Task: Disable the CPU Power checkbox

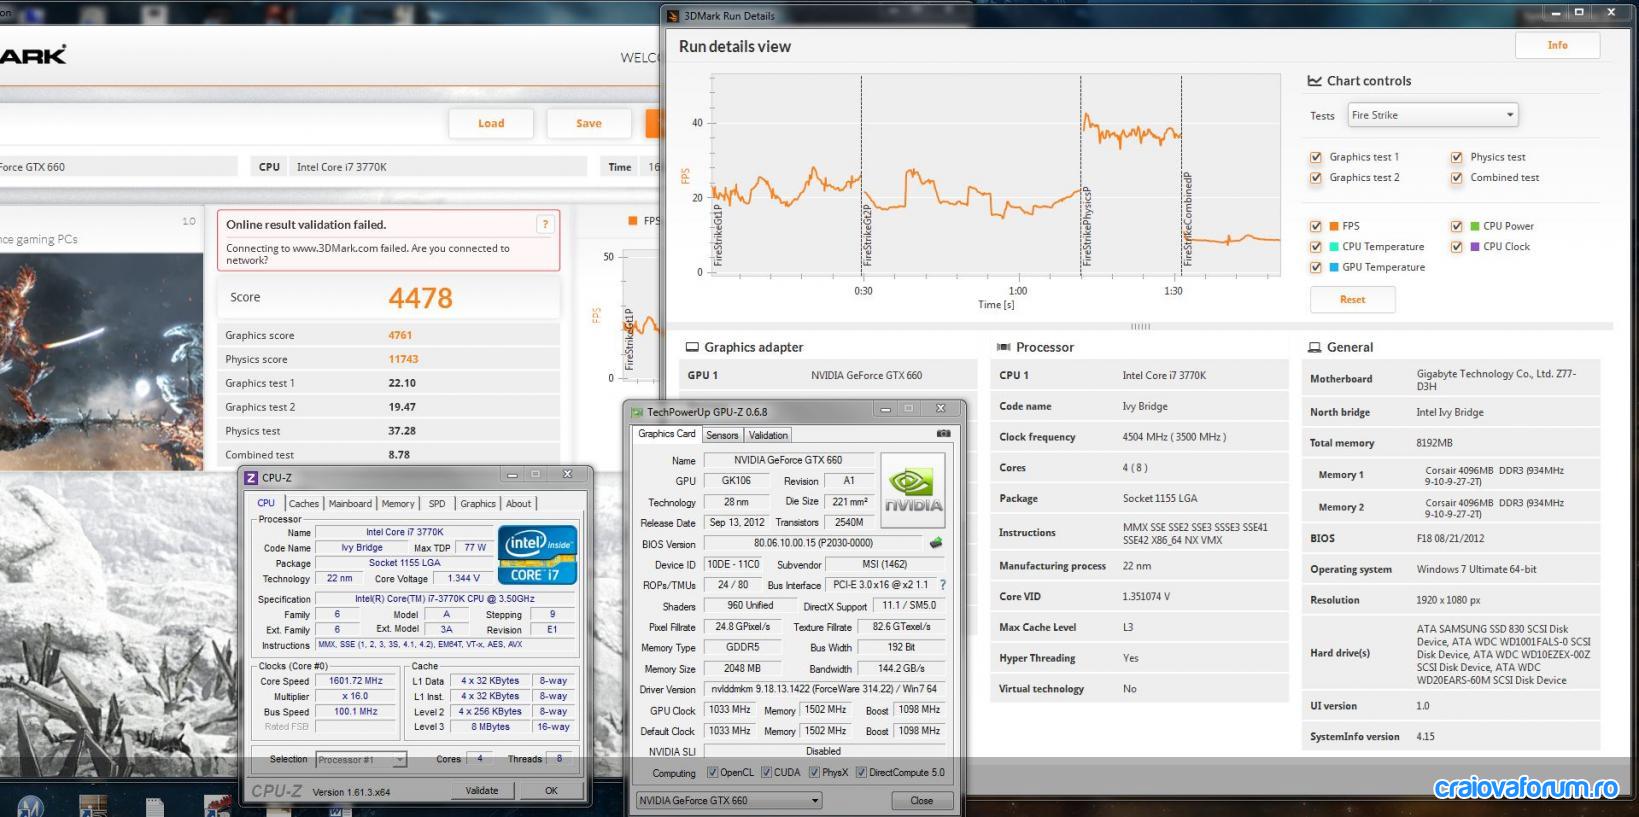Action: click(1457, 226)
